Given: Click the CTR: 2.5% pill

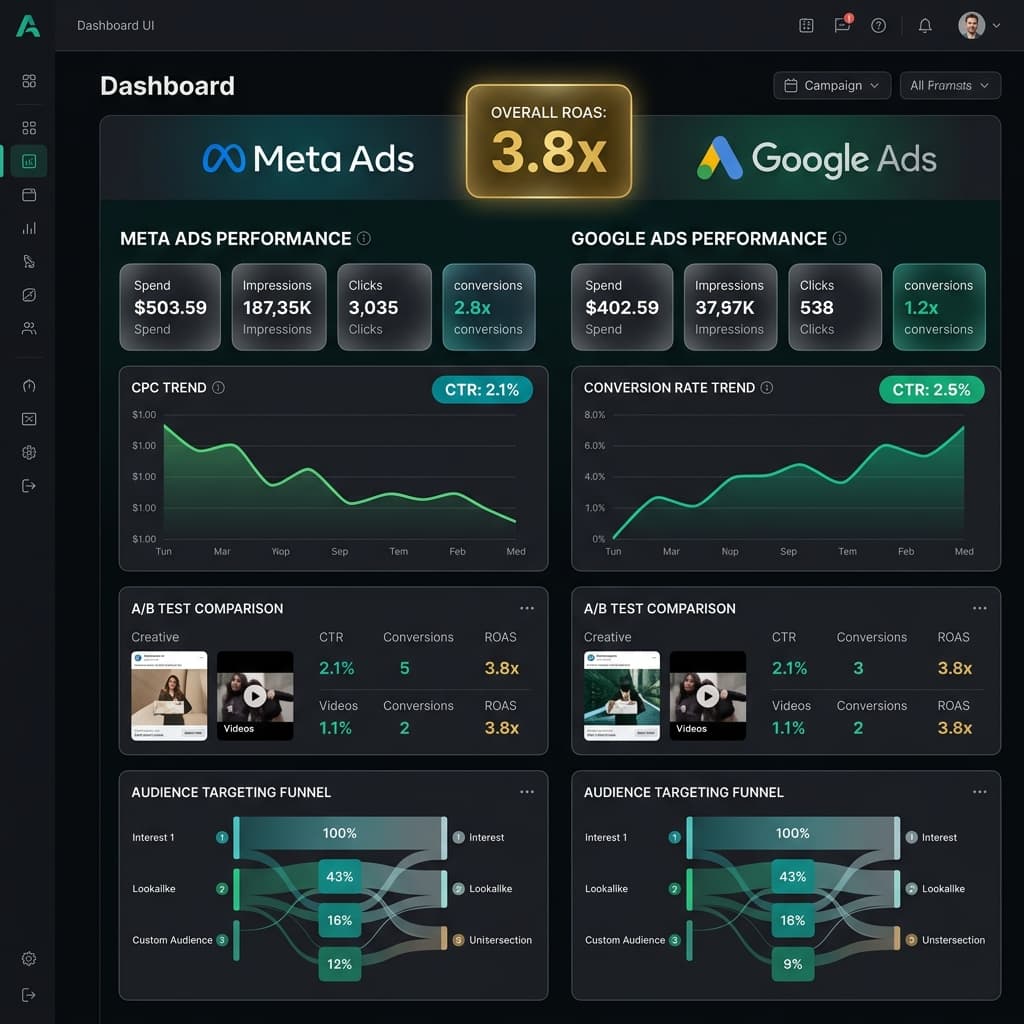Looking at the screenshot, I should [x=931, y=390].
